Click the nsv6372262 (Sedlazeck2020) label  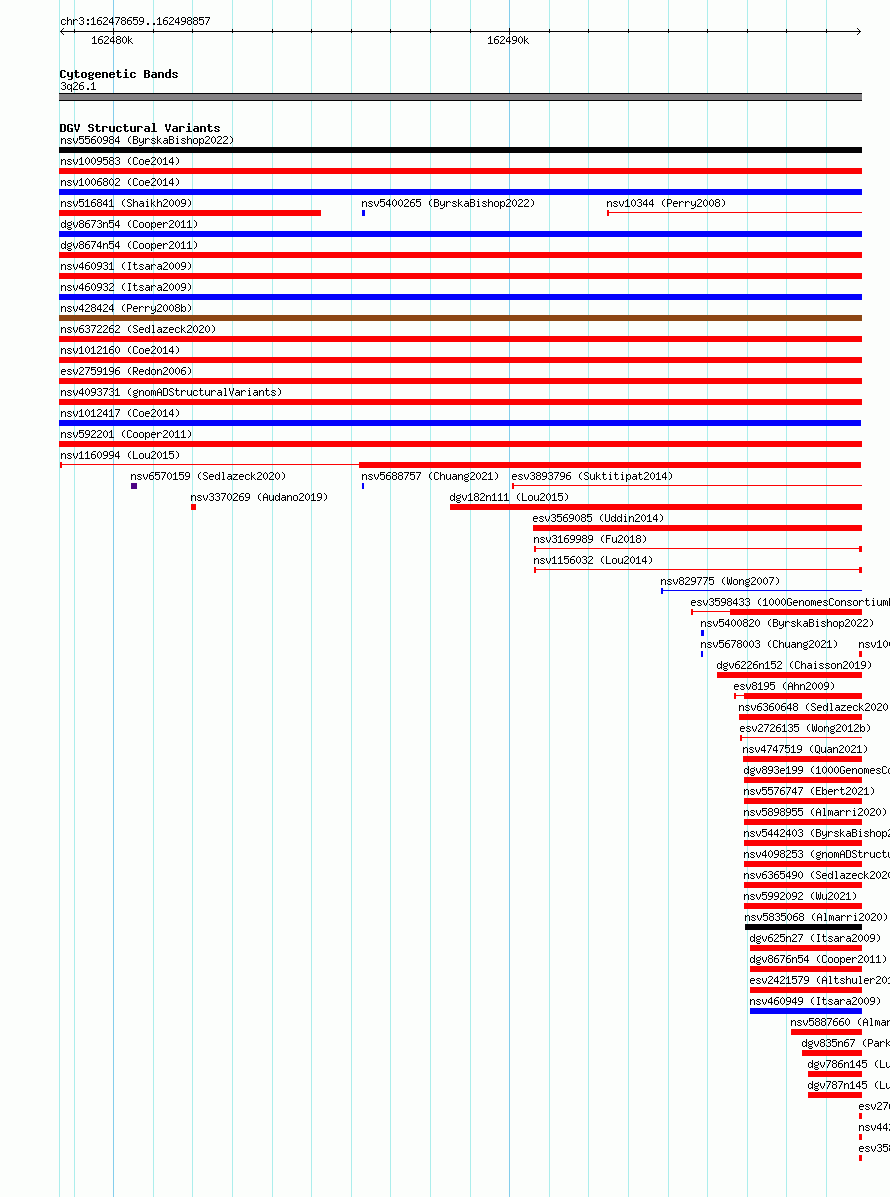[x=138, y=329]
